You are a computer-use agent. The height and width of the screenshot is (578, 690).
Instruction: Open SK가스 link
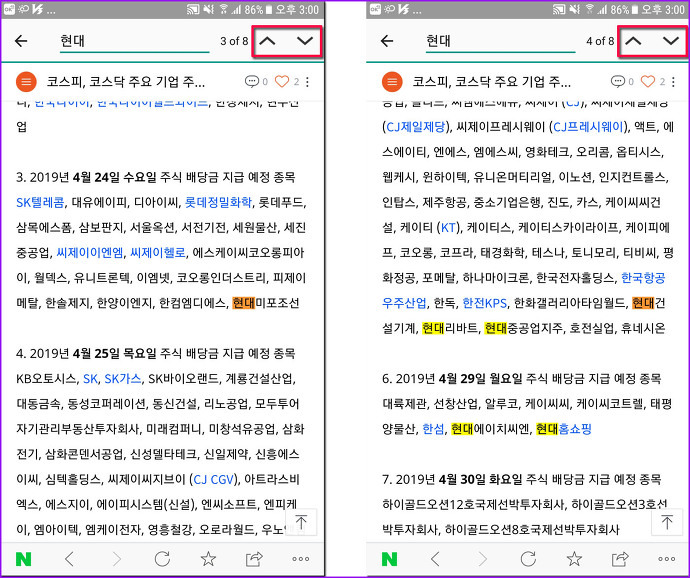pyautogui.click(x=123, y=379)
